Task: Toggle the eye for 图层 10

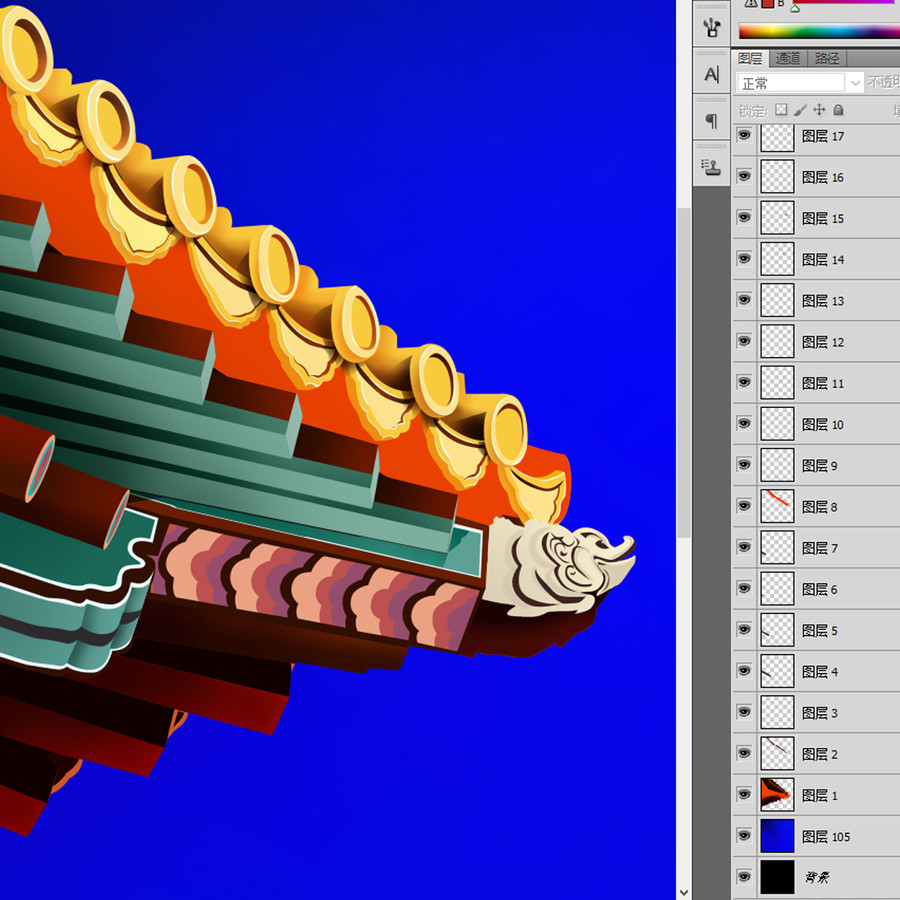Action: 744,424
